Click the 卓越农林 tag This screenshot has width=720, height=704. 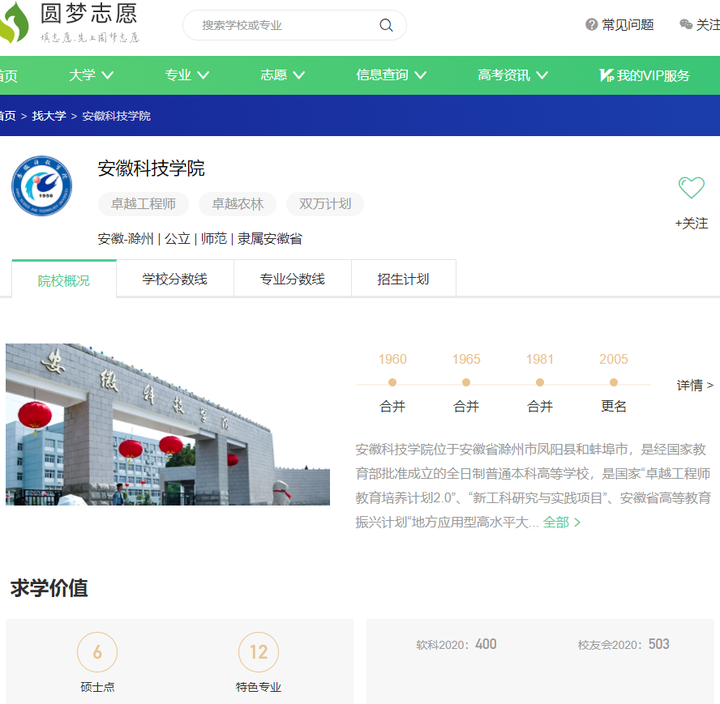click(x=237, y=204)
